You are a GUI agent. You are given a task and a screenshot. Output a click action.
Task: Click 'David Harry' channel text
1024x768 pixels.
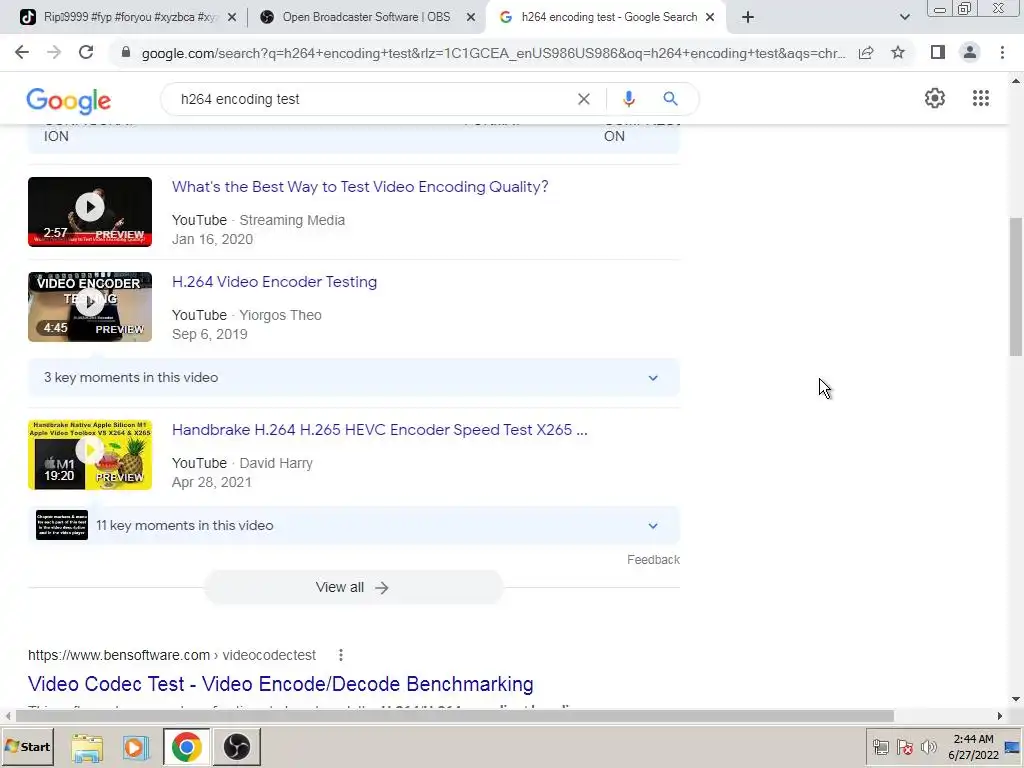point(276,463)
